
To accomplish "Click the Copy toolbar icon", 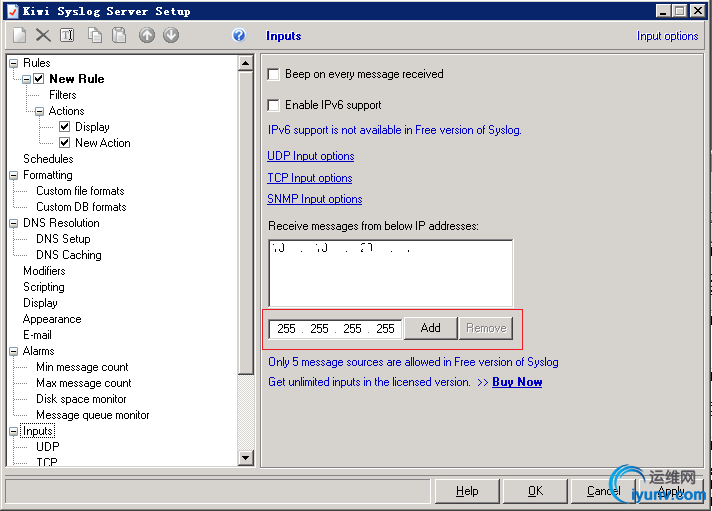I will click(x=95, y=35).
